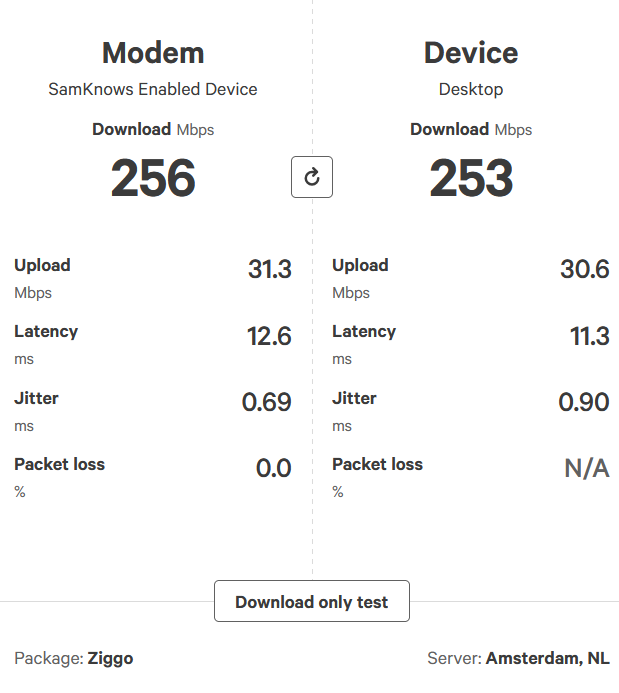Click the modem packet loss value 0.0
Viewport: 619px width, 693px height.
click(x=273, y=468)
